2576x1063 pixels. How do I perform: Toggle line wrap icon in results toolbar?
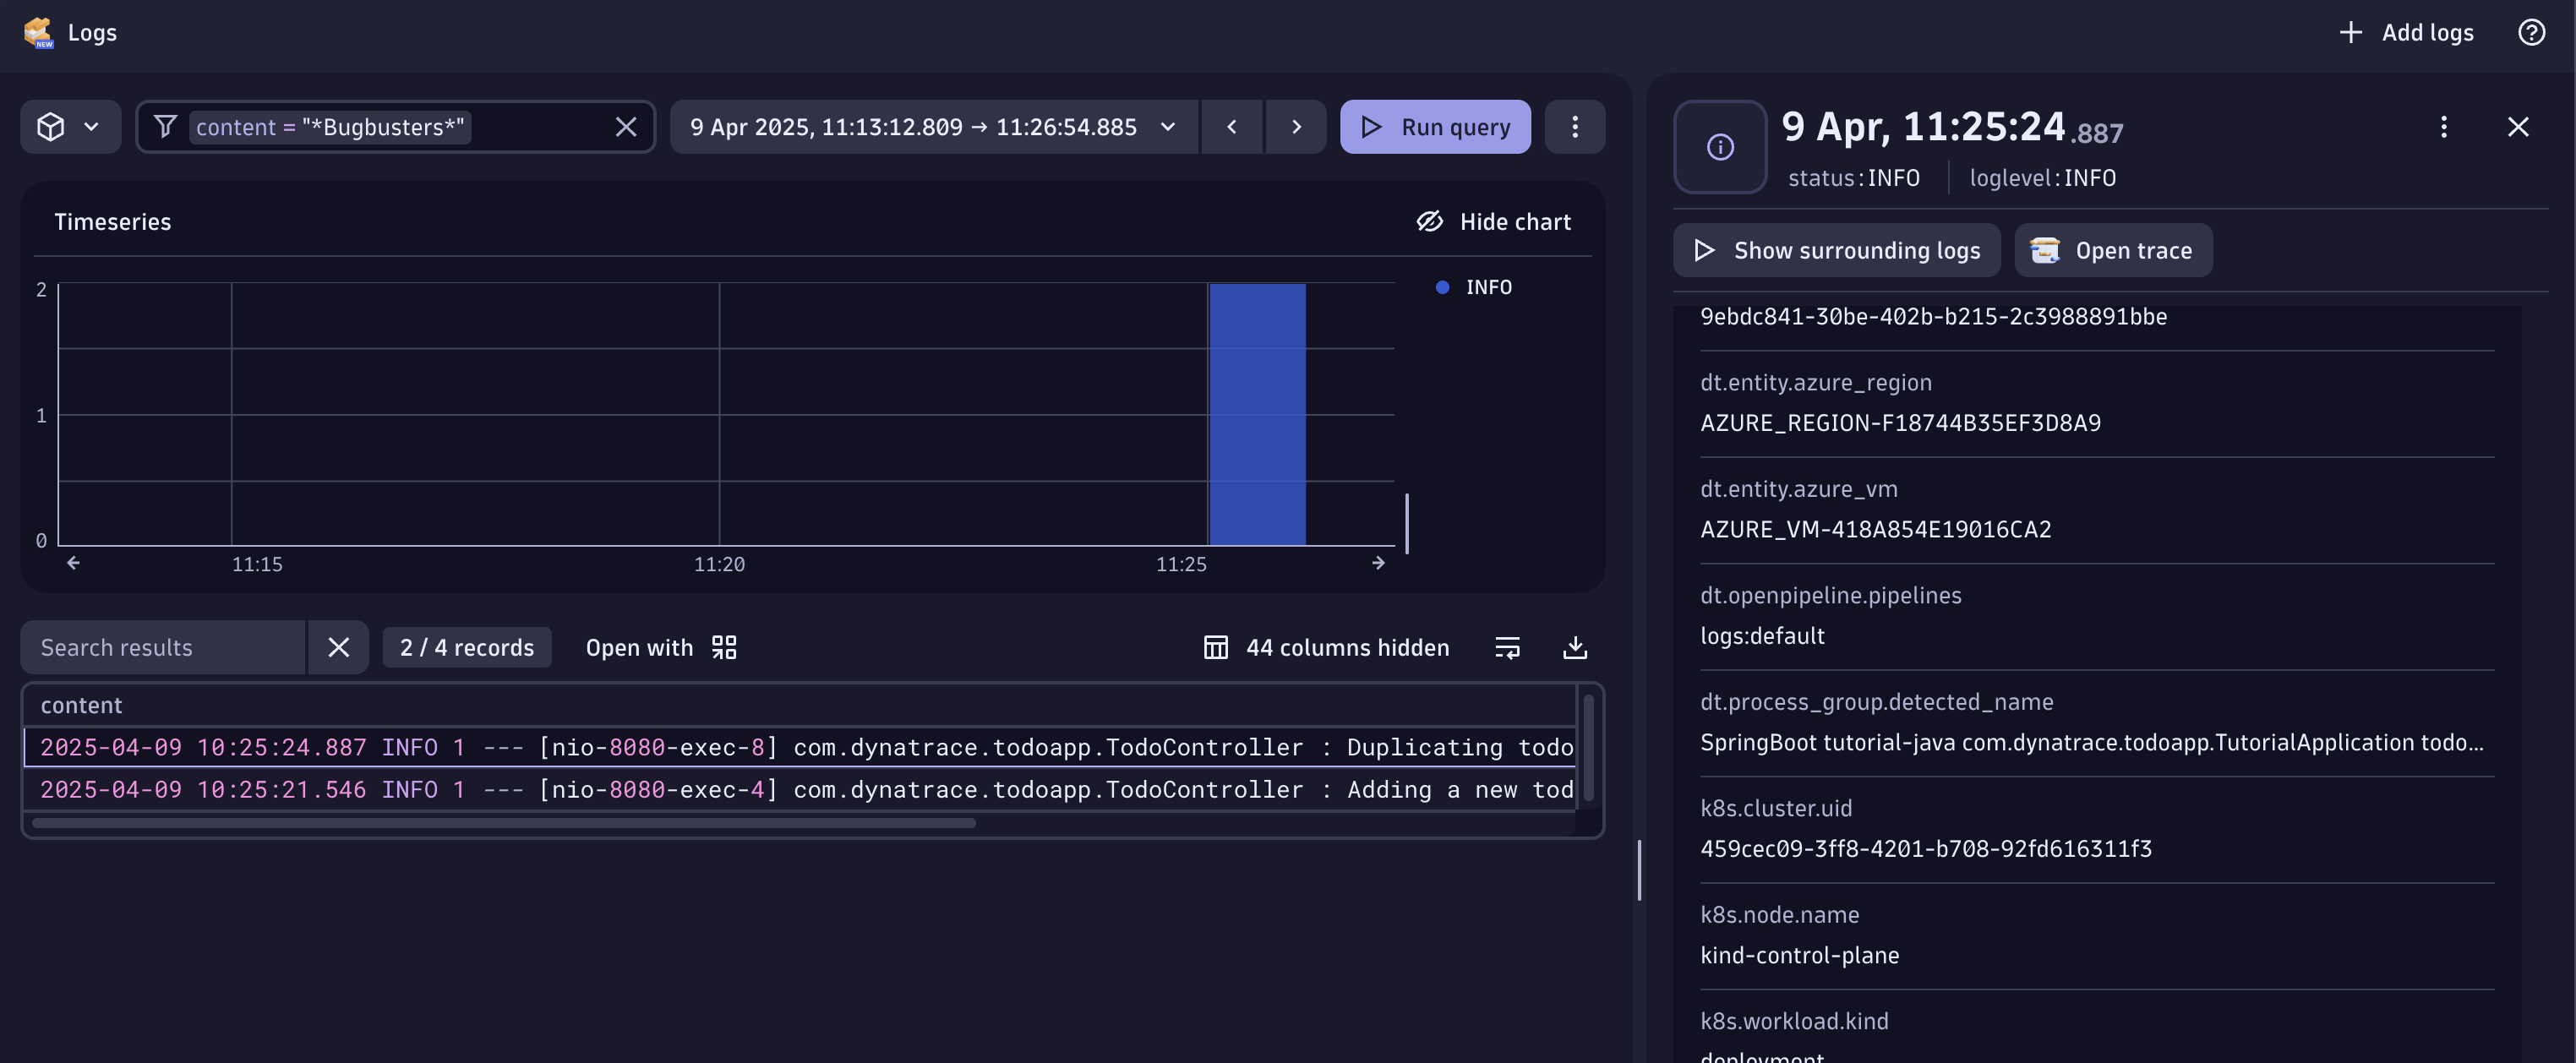pyautogui.click(x=1506, y=648)
